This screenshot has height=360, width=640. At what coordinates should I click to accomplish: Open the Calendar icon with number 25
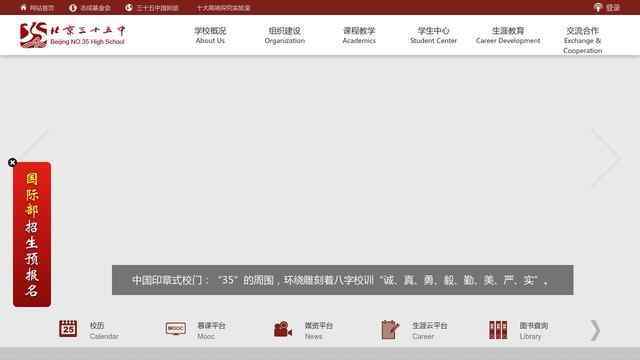pyautogui.click(x=68, y=329)
